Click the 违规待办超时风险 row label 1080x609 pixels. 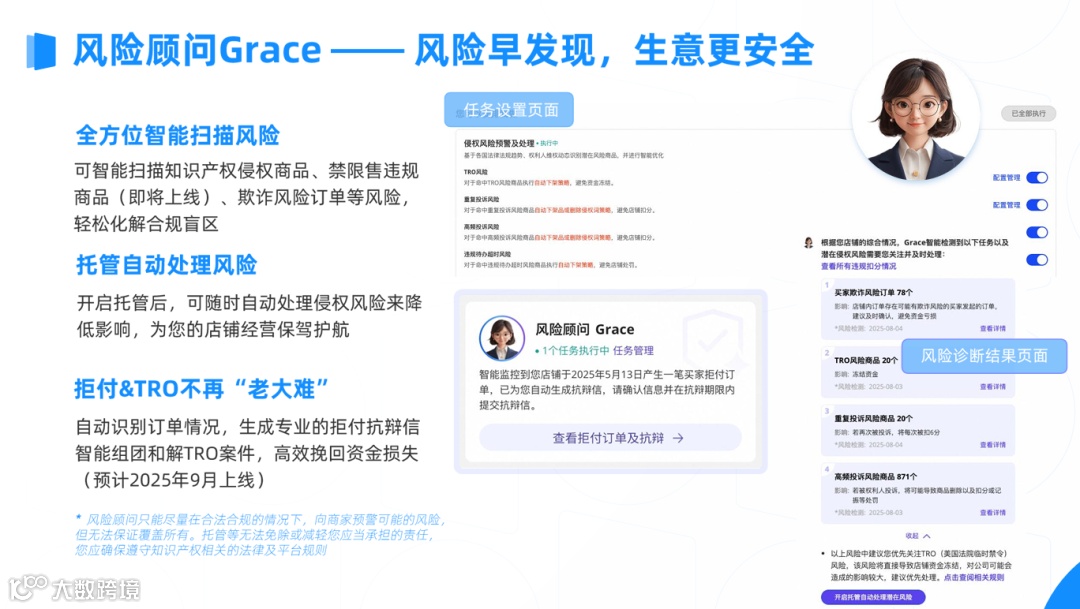point(487,254)
